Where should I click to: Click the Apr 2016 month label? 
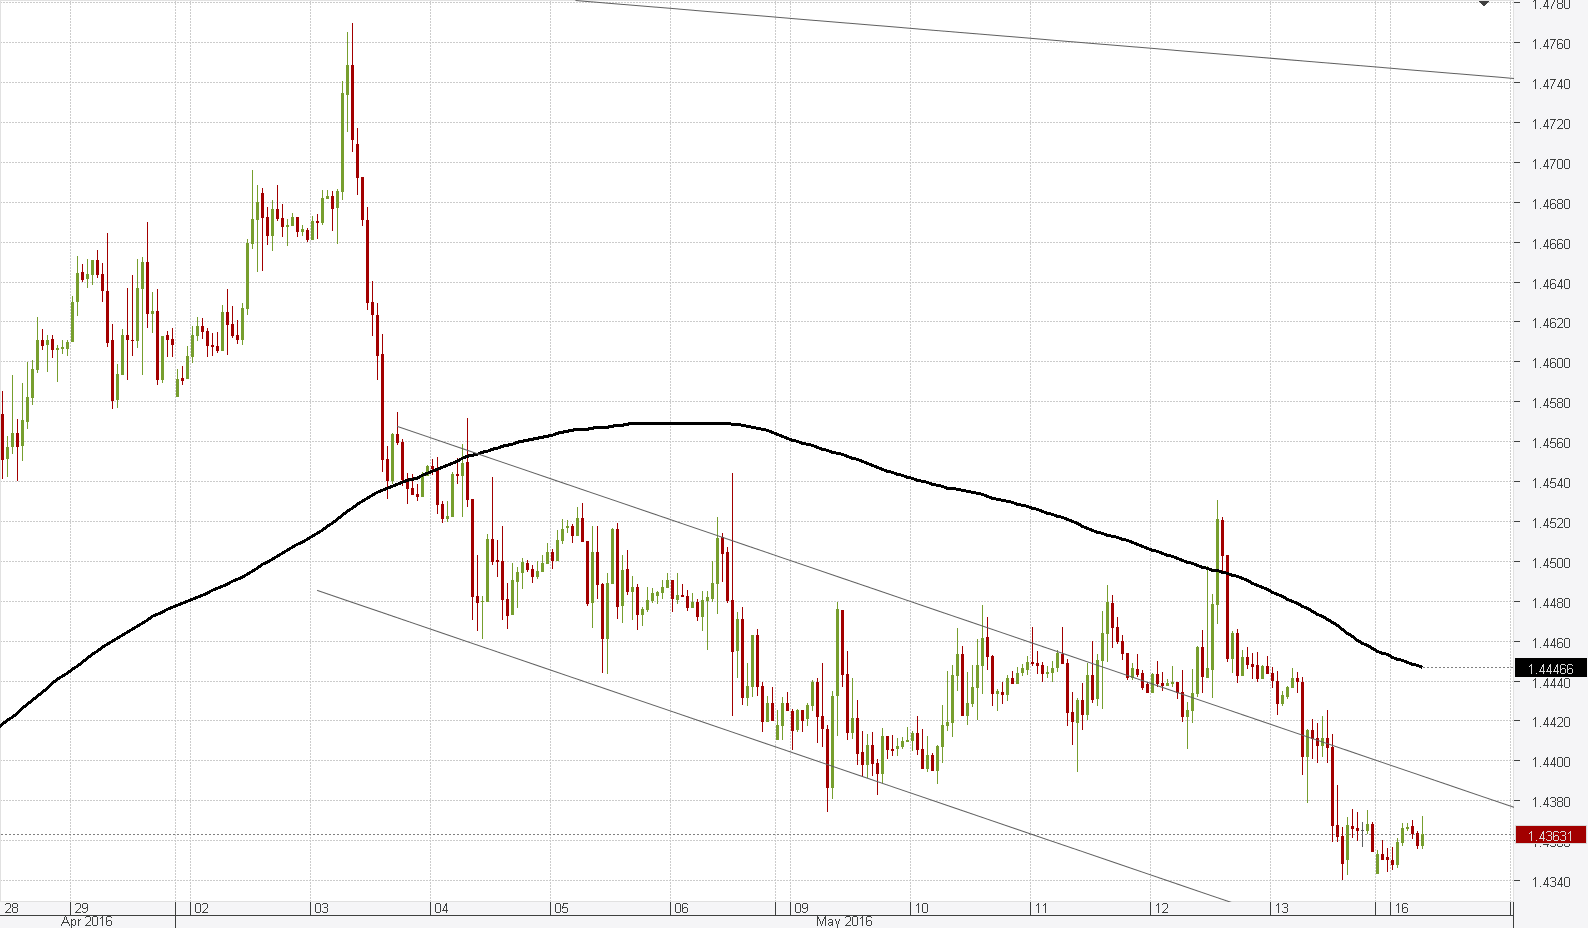(x=86, y=921)
